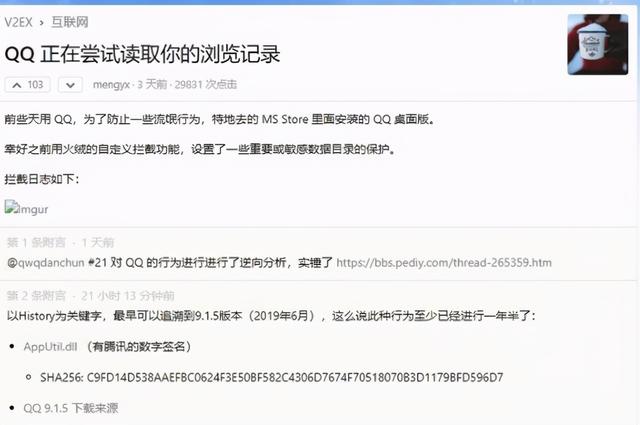This screenshot has width=640, height=425.
Task: Open the V2EX home breadcrumb
Action: pyautogui.click(x=18, y=22)
